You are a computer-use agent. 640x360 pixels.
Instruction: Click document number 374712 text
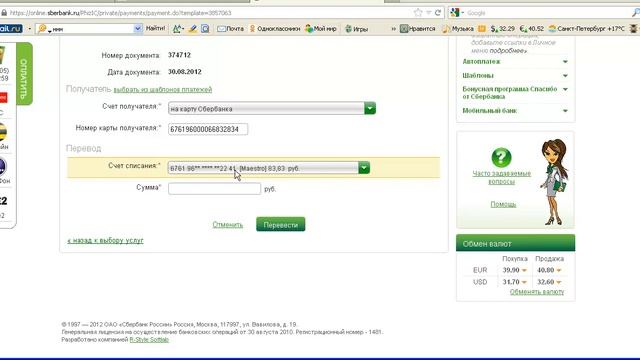pos(179,55)
